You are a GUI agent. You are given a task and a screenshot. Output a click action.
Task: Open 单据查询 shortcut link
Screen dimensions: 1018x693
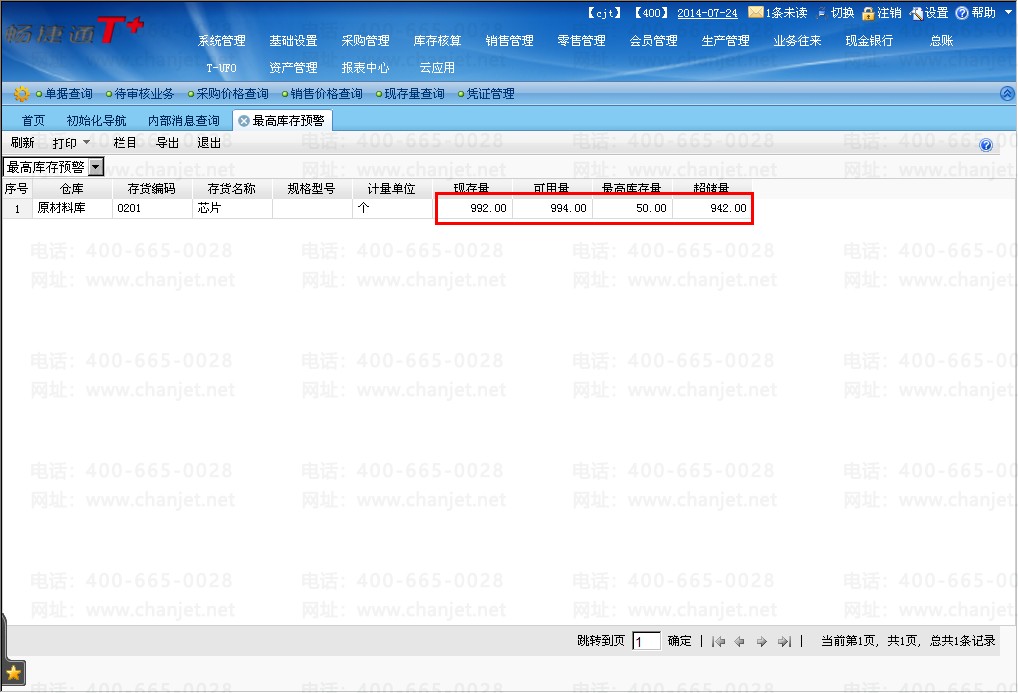[x=69, y=94]
